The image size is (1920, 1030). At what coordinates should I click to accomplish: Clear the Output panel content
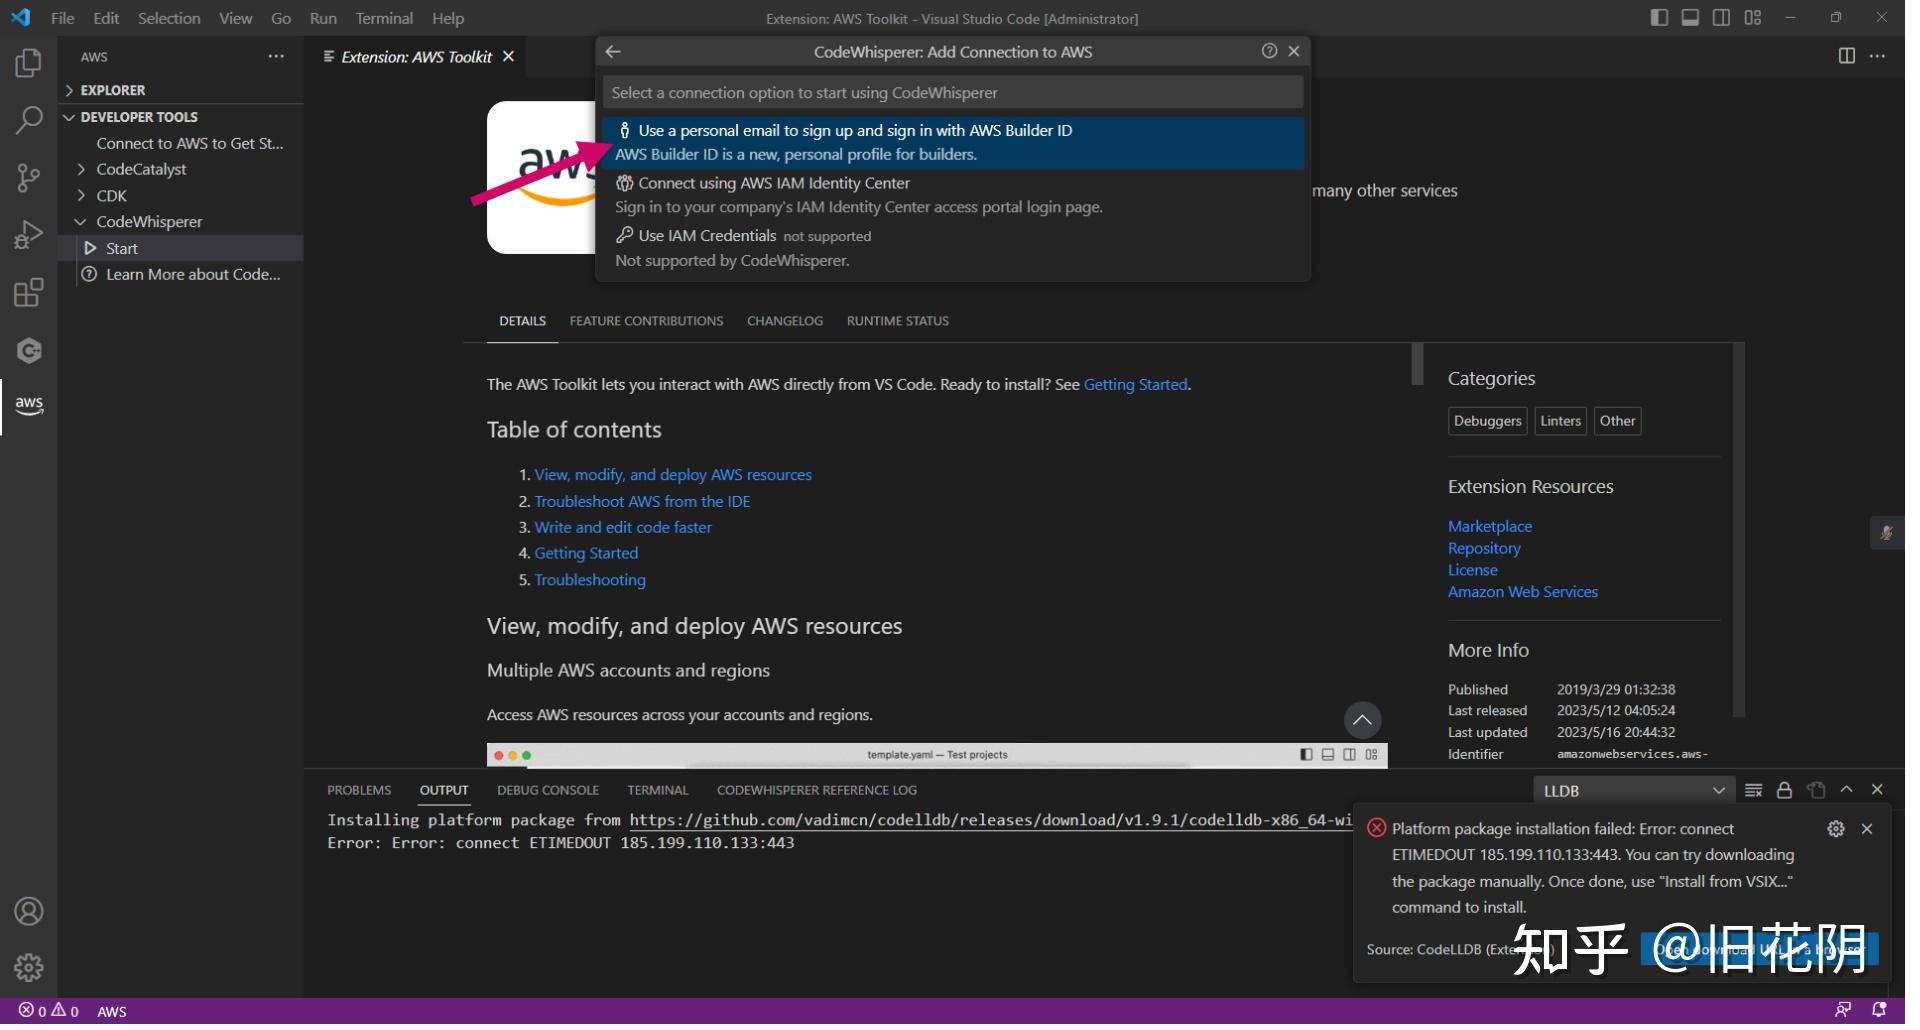[1752, 790]
